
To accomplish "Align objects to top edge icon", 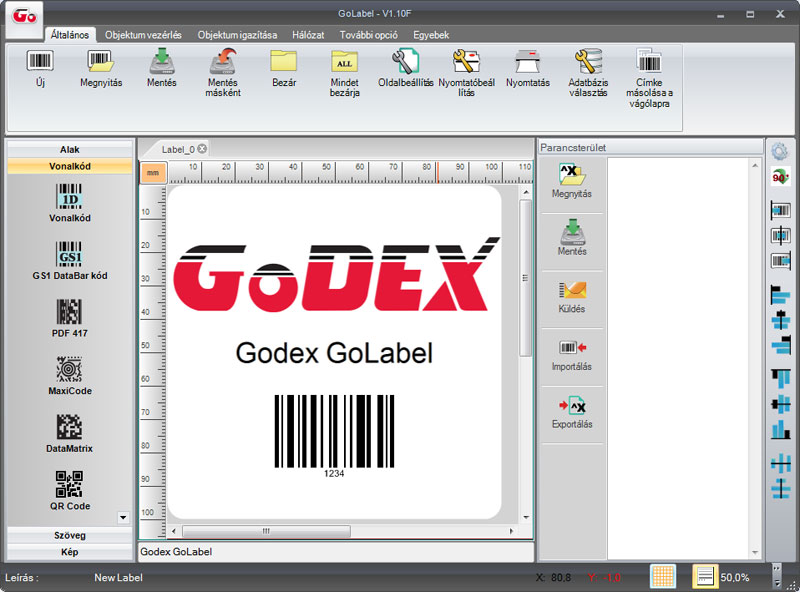I will pos(781,379).
